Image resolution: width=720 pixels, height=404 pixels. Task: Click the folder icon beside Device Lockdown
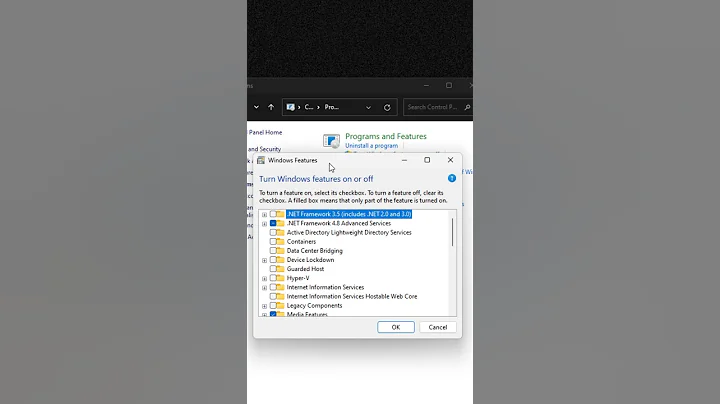coord(280,260)
